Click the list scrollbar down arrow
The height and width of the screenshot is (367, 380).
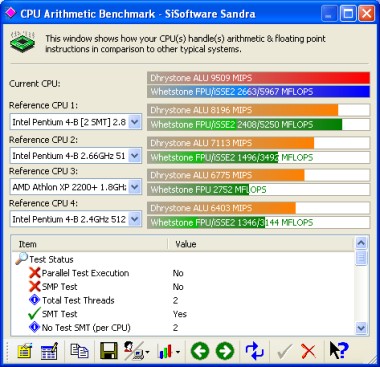pos(361,328)
